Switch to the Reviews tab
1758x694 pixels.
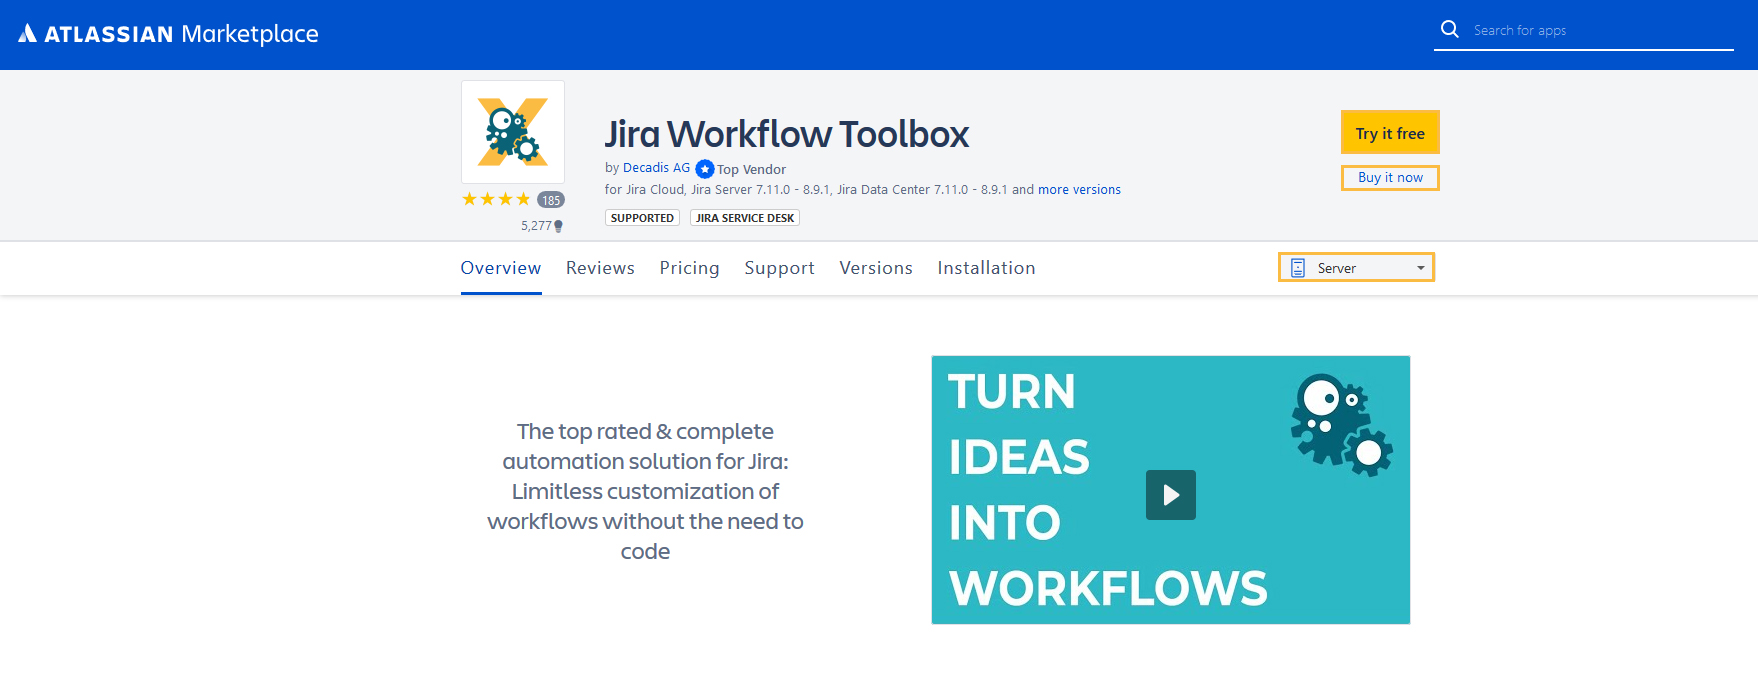coord(600,268)
